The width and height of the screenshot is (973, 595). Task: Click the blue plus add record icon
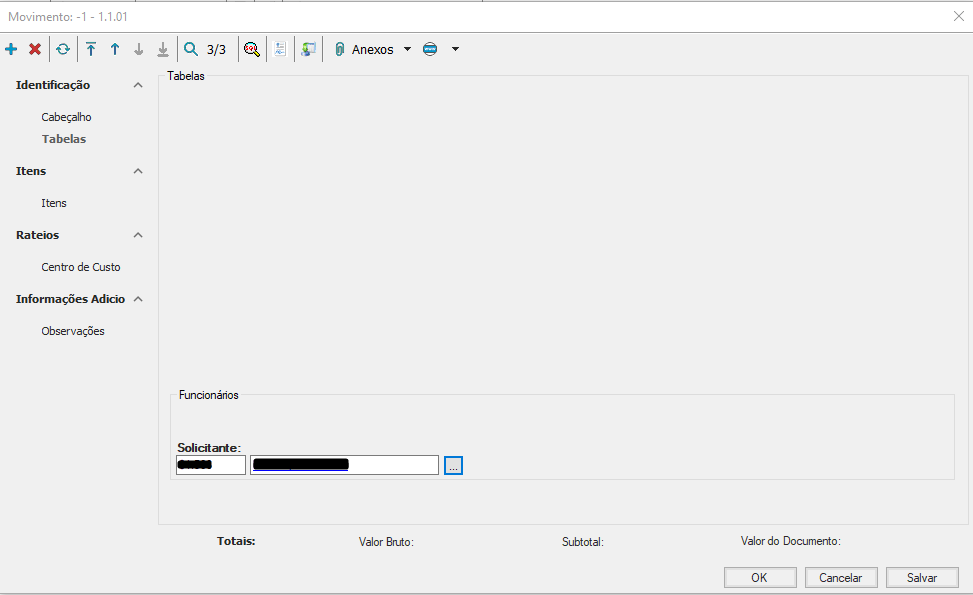[x=11, y=49]
